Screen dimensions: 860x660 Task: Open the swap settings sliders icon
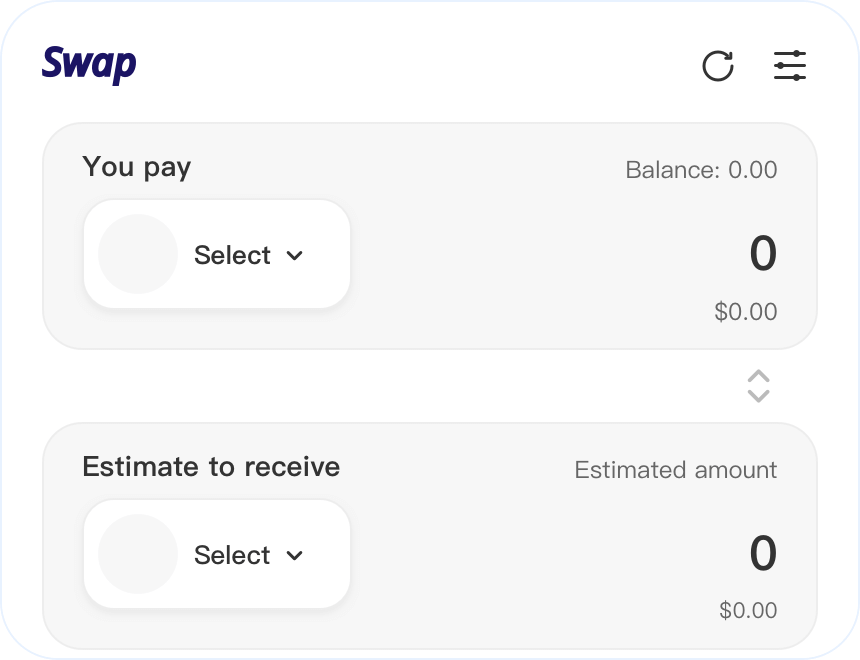790,66
